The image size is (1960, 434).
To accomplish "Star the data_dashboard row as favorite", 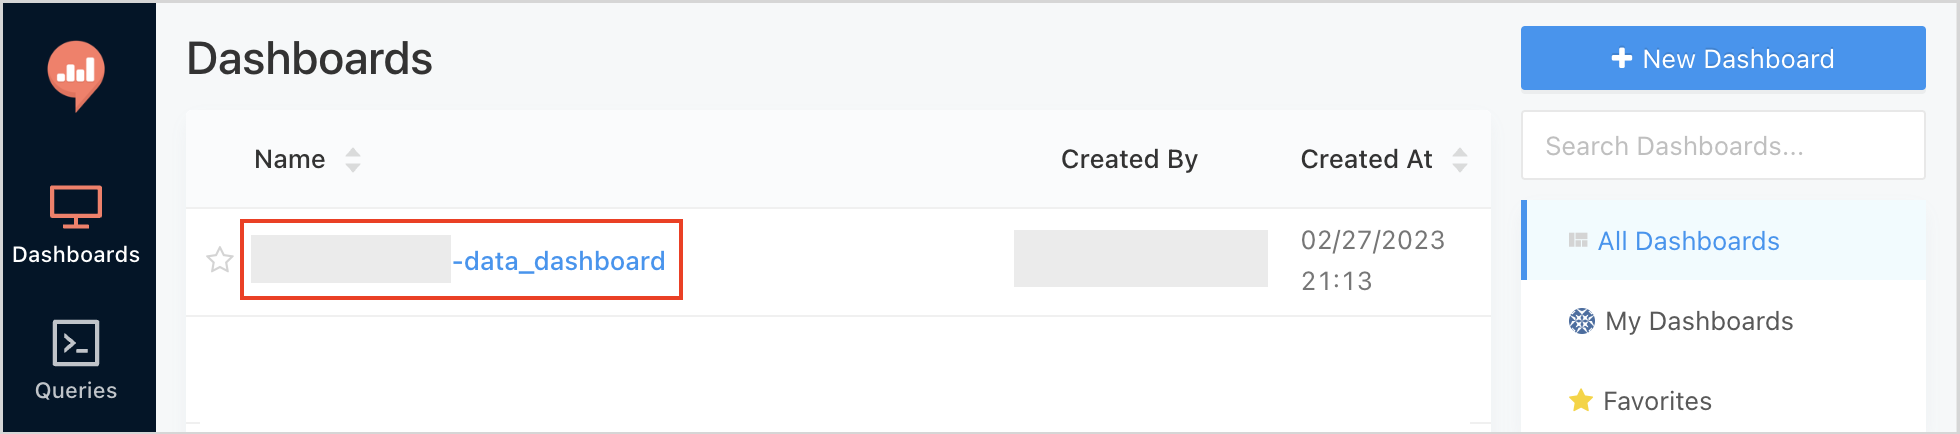I will (x=220, y=261).
